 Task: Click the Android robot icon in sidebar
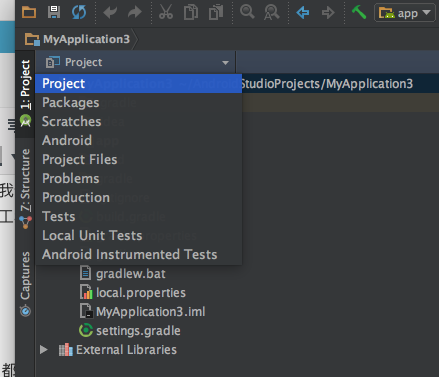point(25,120)
